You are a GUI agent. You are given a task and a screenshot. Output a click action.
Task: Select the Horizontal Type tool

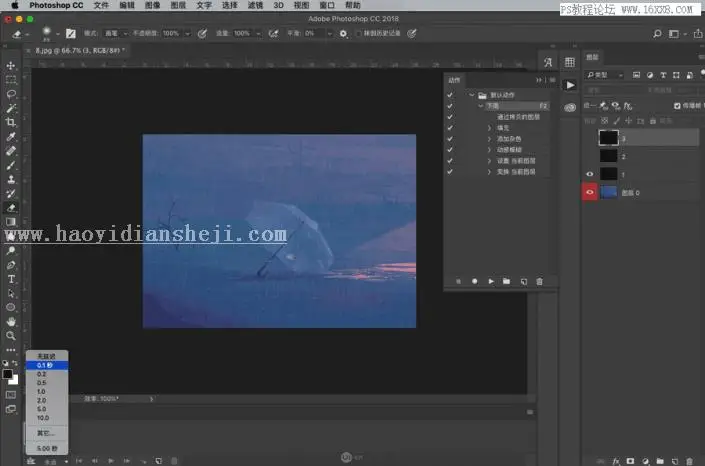tap(11, 279)
